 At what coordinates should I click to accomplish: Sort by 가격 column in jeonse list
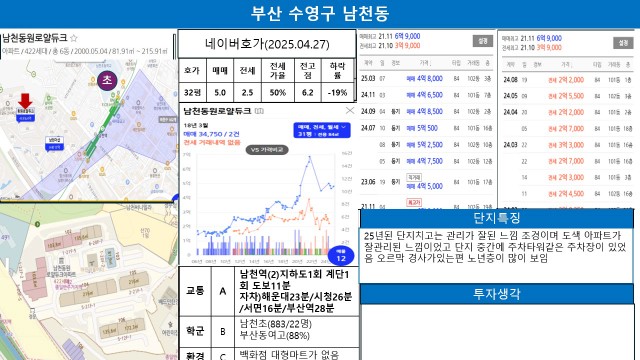[x=566, y=65]
